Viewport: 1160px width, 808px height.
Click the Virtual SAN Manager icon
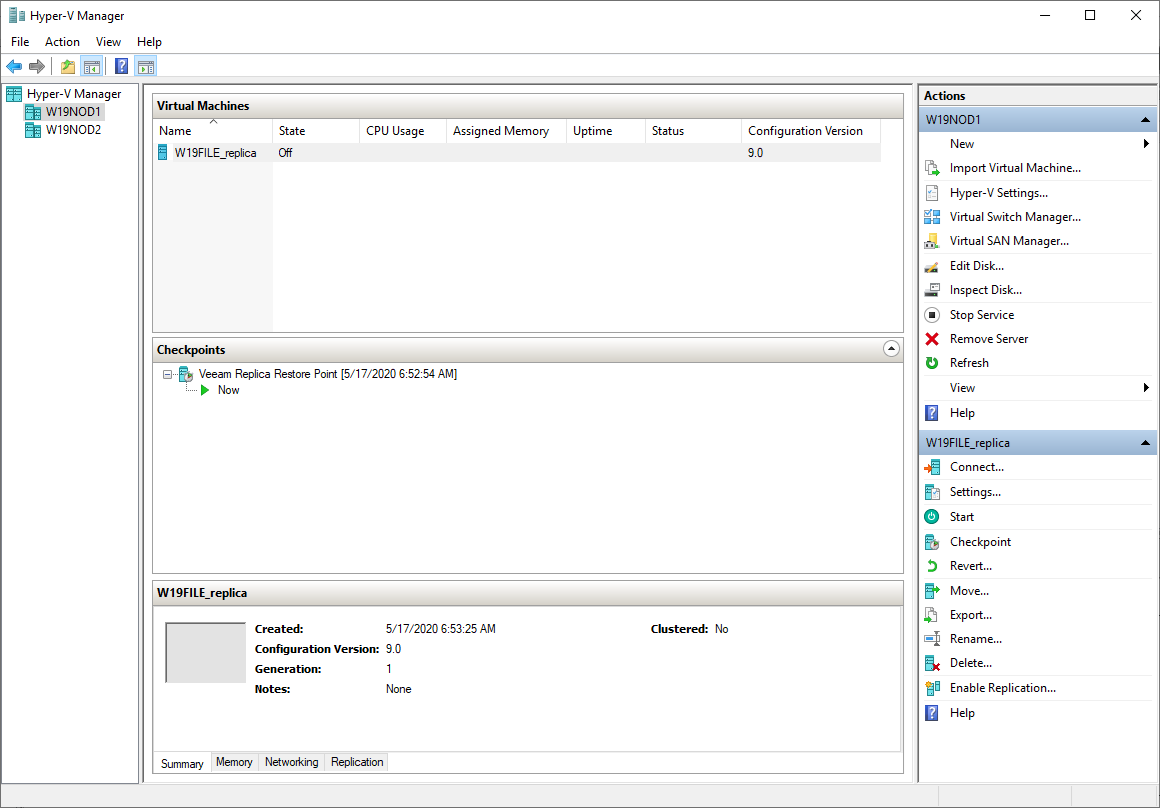932,241
